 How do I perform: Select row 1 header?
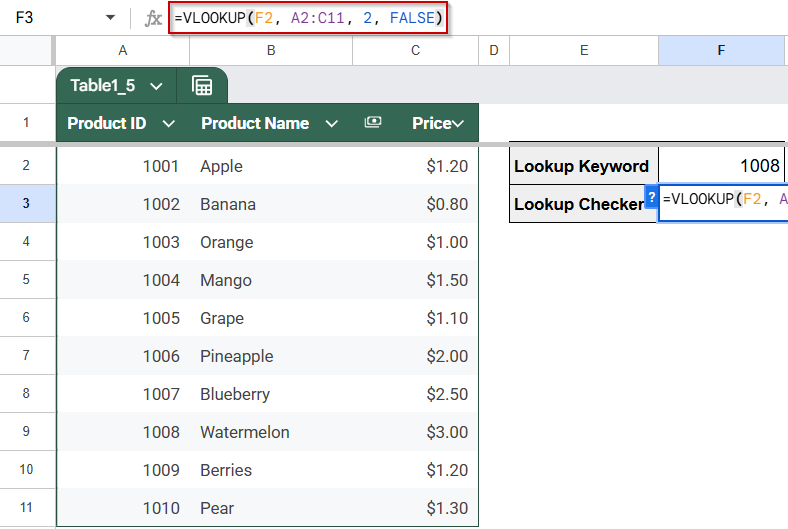tap(26, 123)
